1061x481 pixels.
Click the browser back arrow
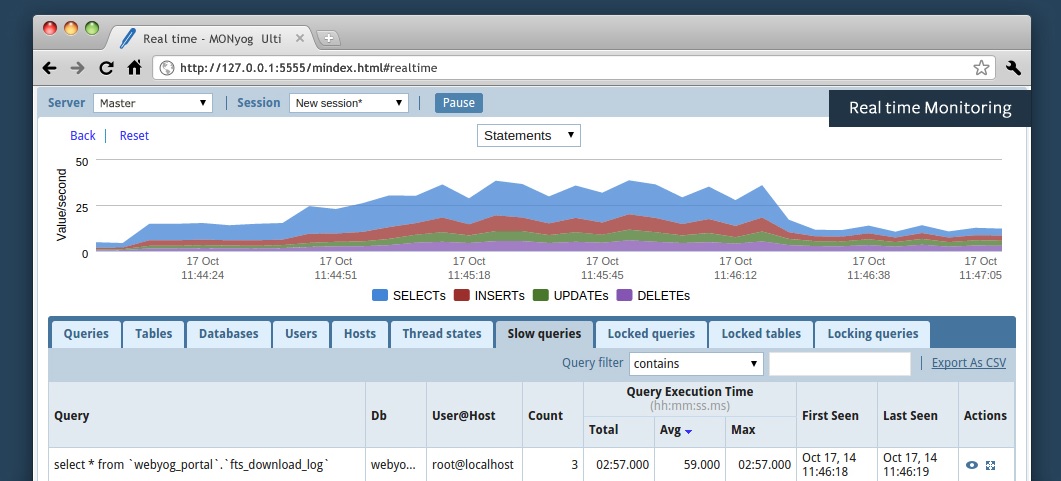point(49,68)
